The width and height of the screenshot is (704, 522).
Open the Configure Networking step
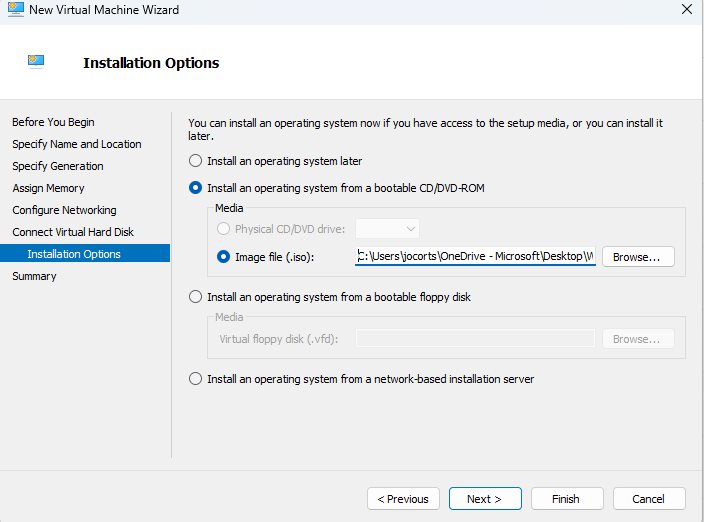coord(64,210)
